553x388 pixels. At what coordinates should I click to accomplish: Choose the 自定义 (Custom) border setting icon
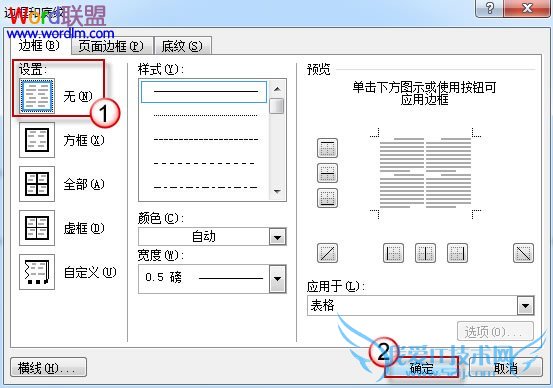(37, 272)
